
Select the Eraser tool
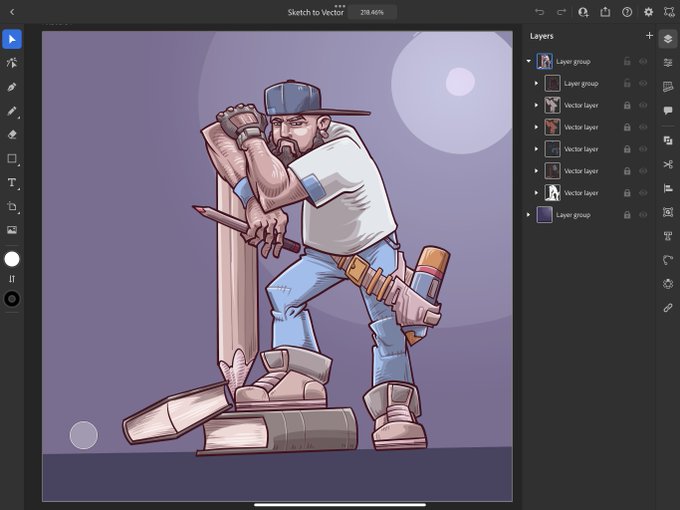pos(12,134)
